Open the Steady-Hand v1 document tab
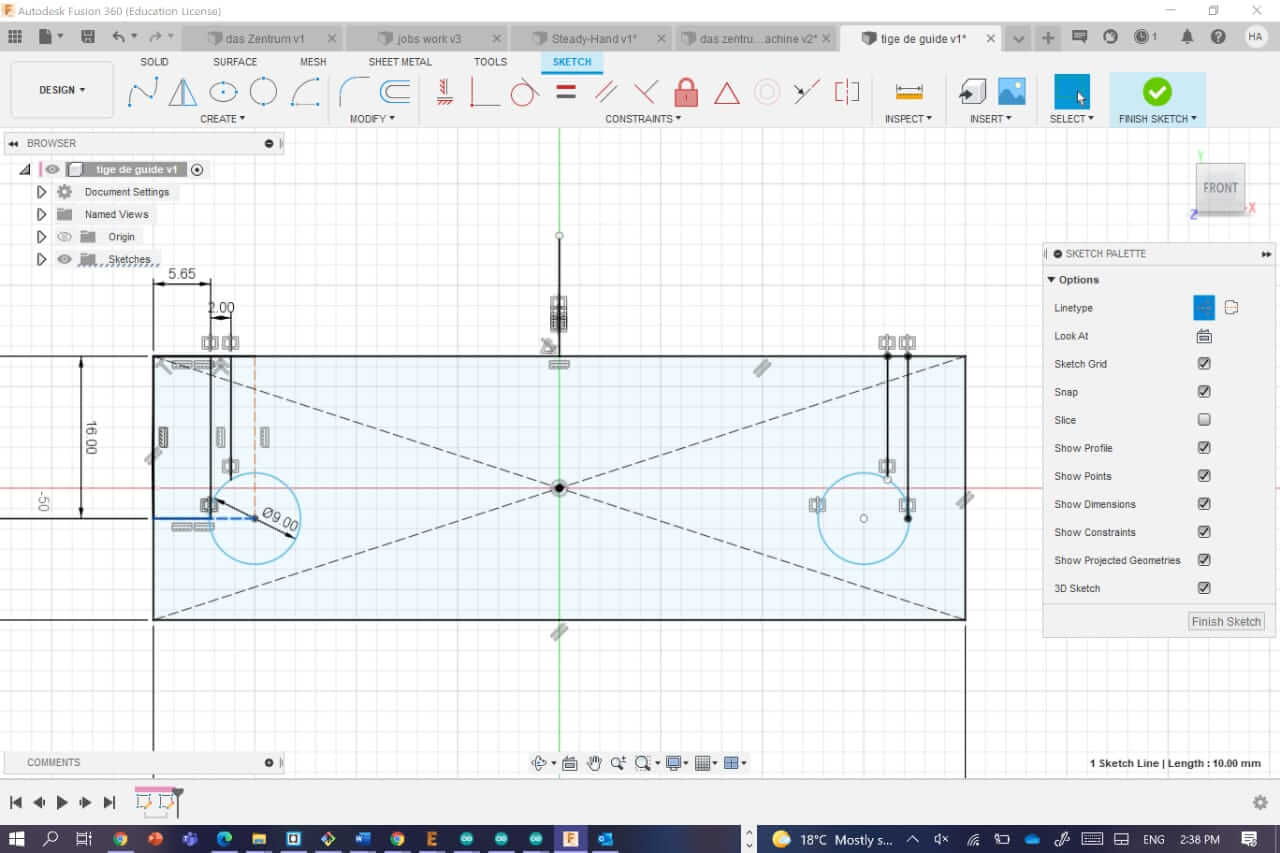1280x853 pixels. [x=594, y=39]
